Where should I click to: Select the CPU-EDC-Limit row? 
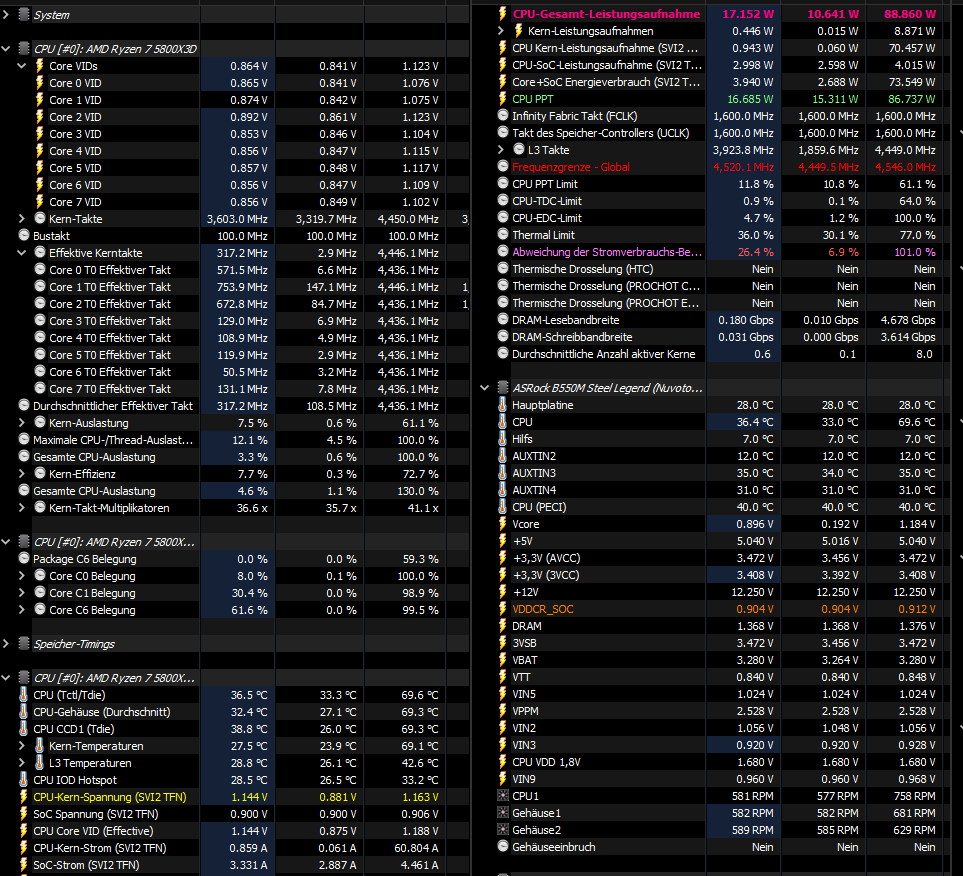[x=719, y=218]
